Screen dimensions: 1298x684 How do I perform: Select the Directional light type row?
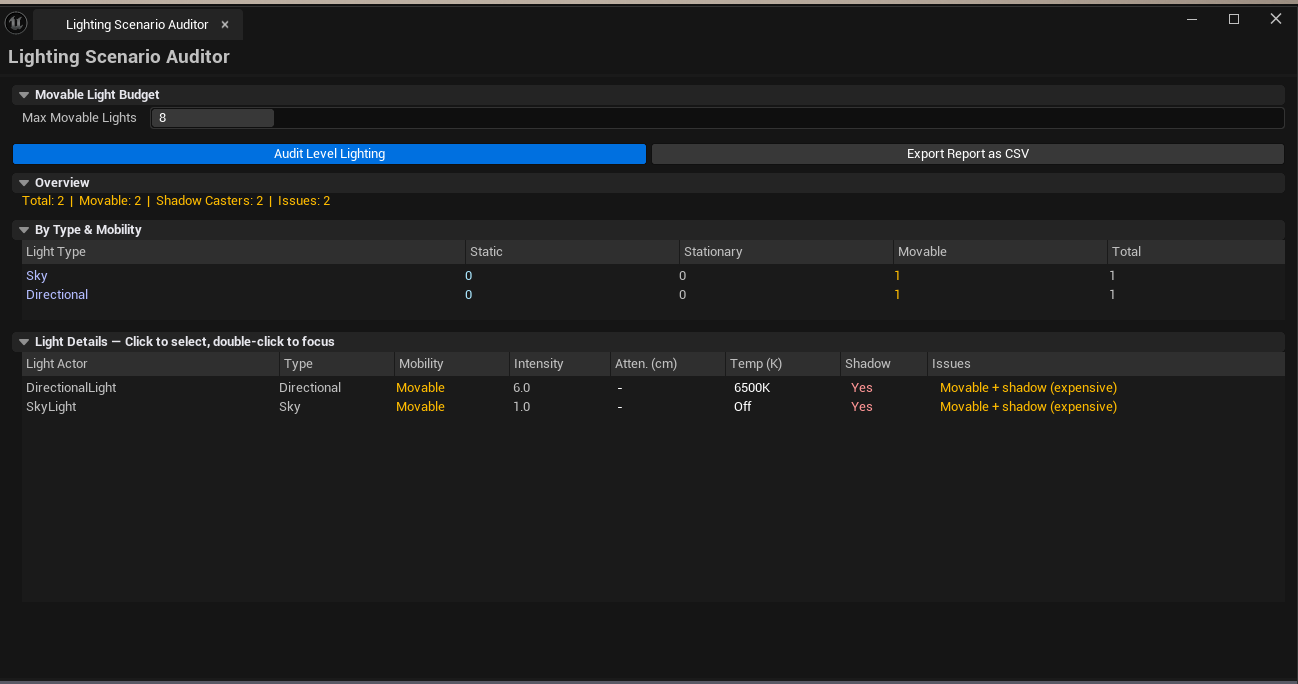[x=653, y=295]
